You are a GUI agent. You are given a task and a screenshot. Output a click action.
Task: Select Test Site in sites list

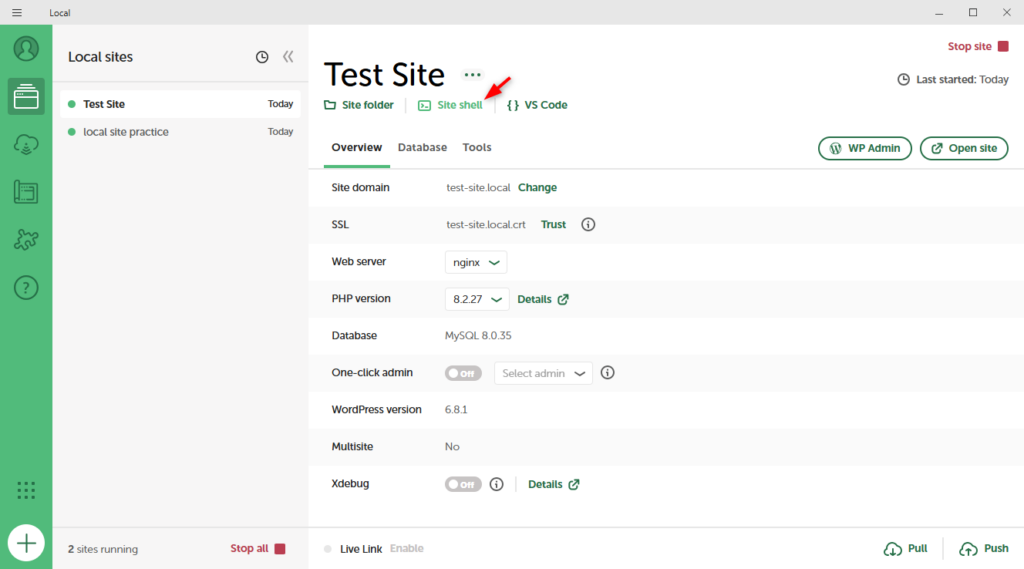click(180, 104)
